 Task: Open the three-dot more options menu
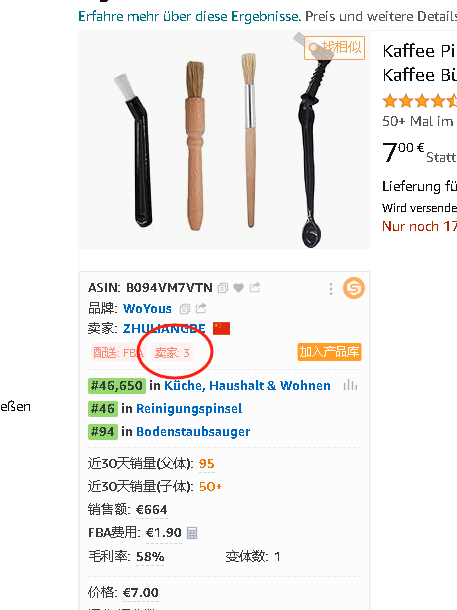[331, 289]
